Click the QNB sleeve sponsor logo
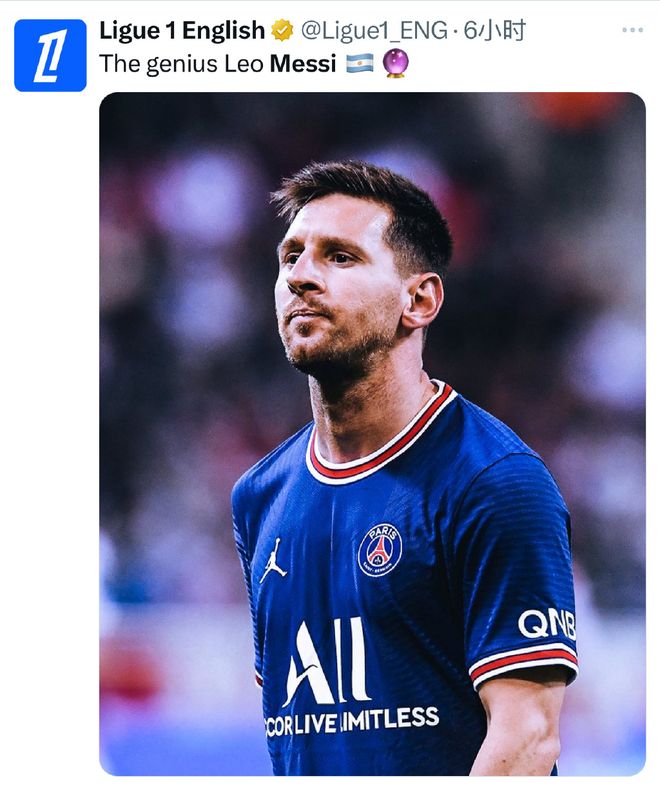 click(x=546, y=624)
